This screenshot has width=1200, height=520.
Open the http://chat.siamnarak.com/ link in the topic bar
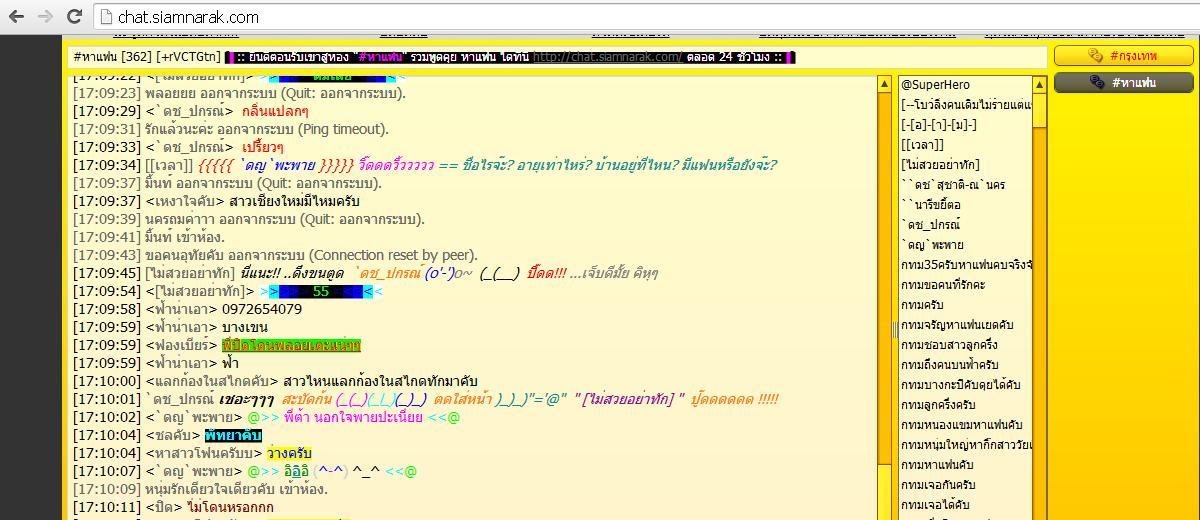[x=608, y=57]
